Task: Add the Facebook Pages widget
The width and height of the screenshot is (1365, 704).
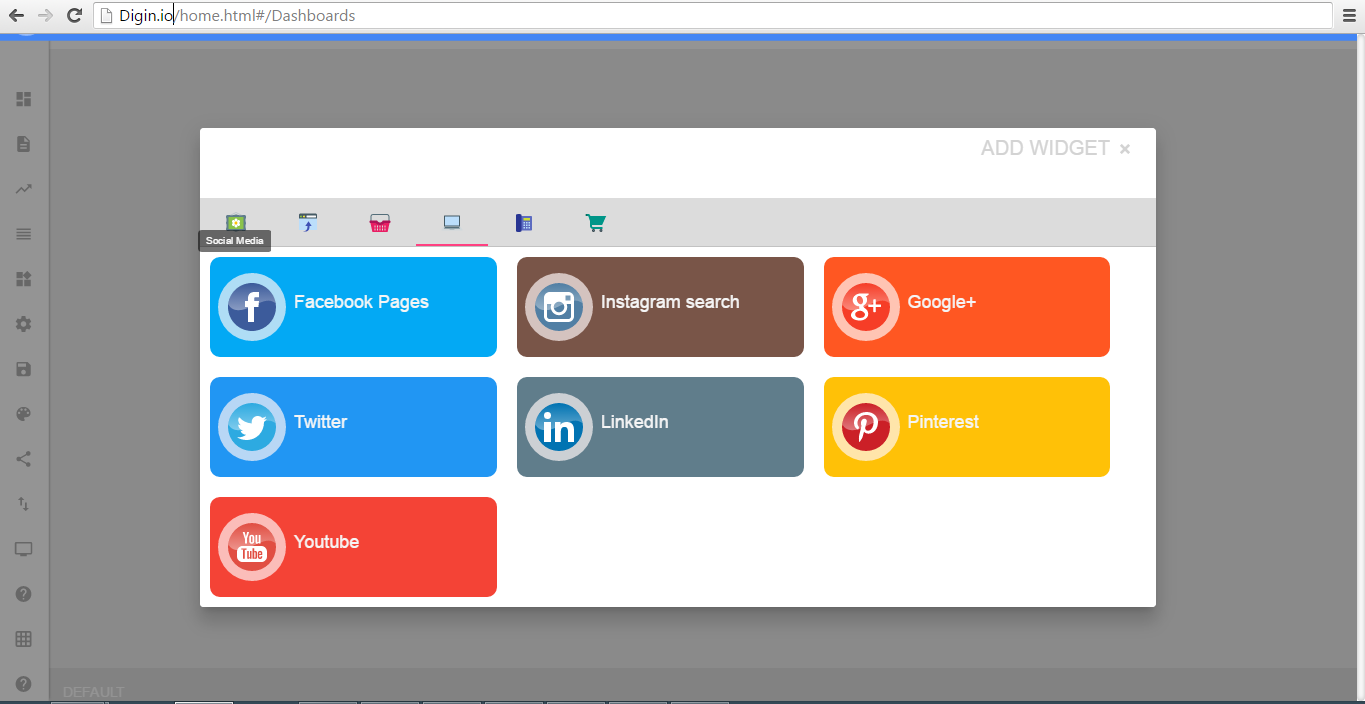Action: pos(353,307)
